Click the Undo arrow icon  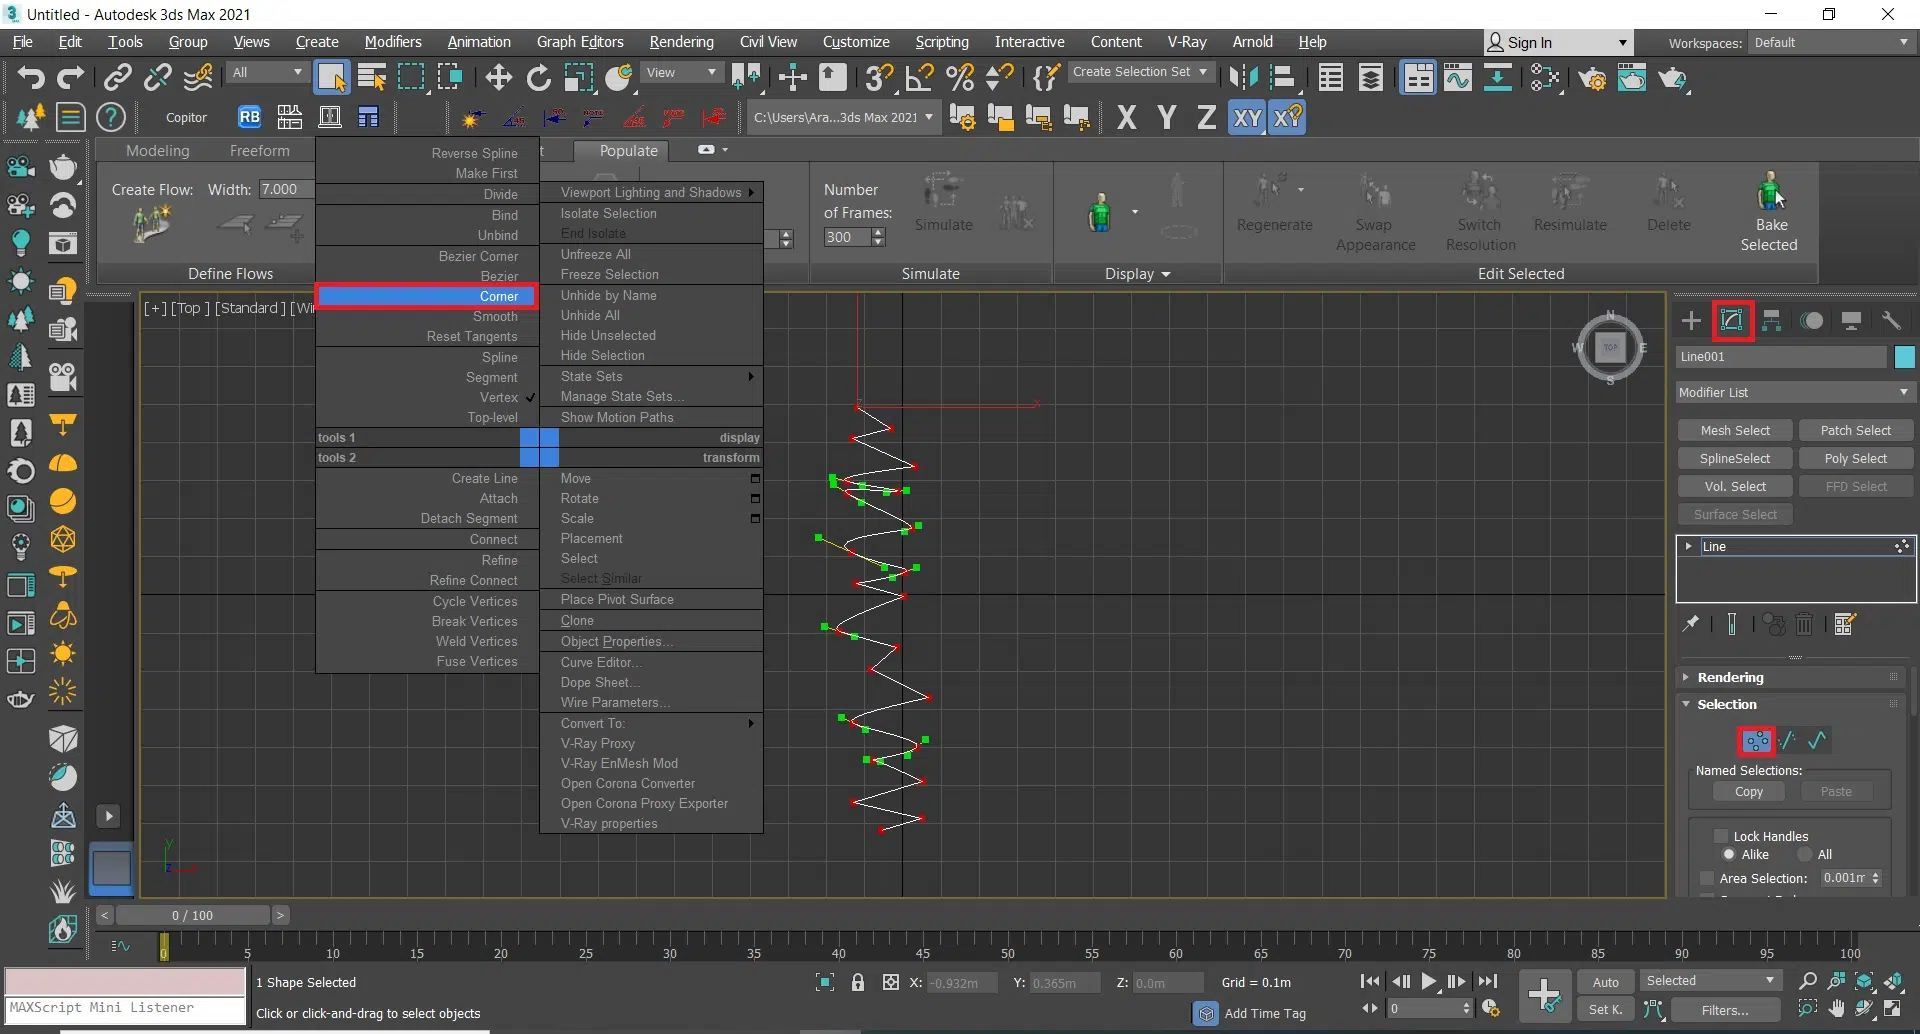[31, 77]
